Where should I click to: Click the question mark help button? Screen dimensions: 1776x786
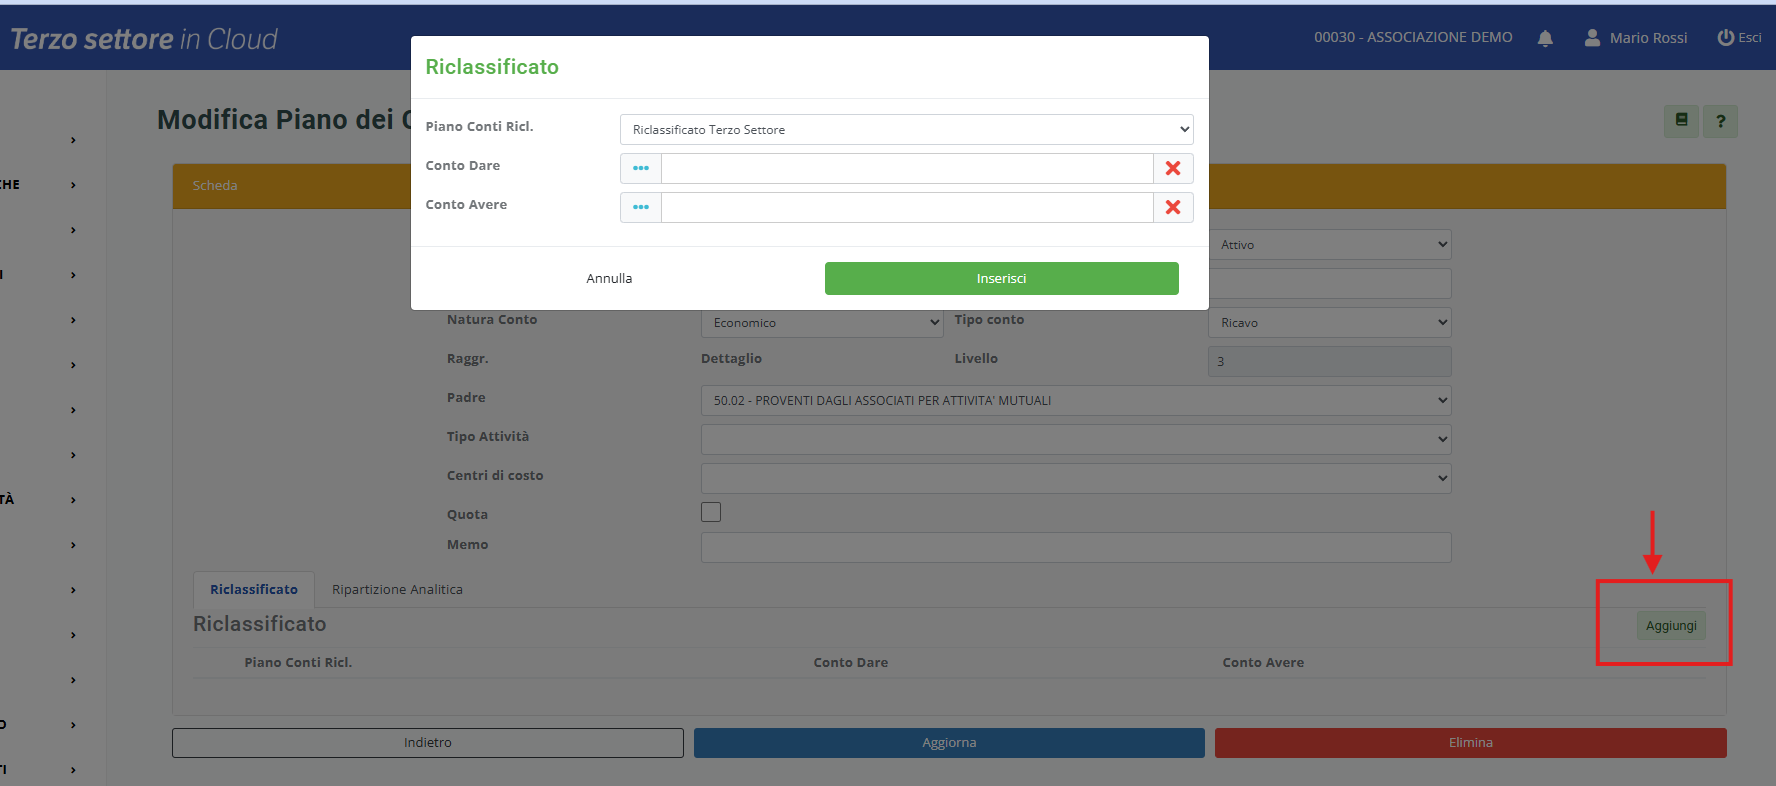pos(1721,121)
